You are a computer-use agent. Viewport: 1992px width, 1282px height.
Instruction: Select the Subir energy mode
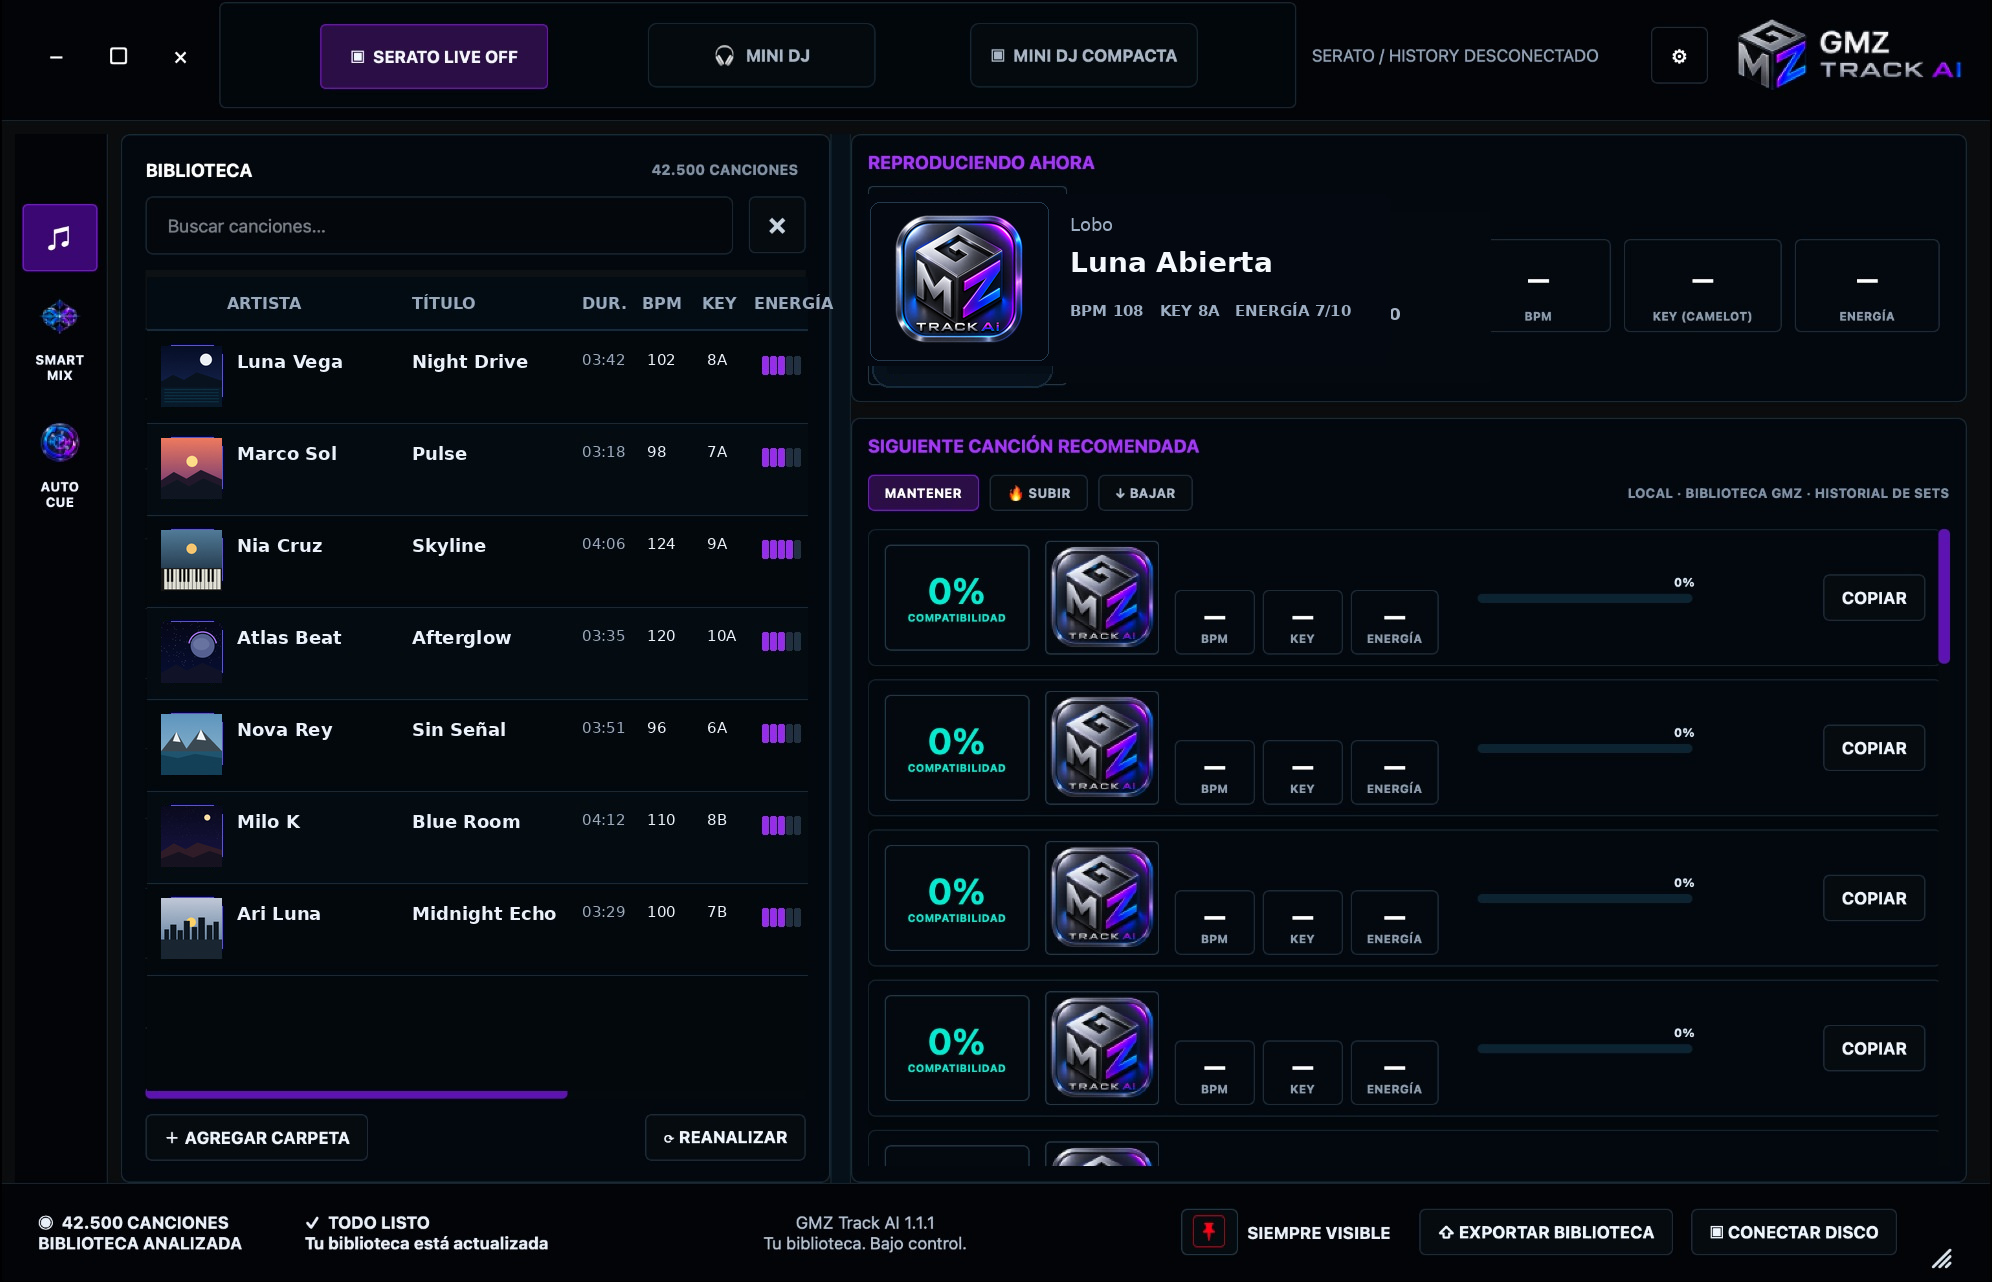1038,493
